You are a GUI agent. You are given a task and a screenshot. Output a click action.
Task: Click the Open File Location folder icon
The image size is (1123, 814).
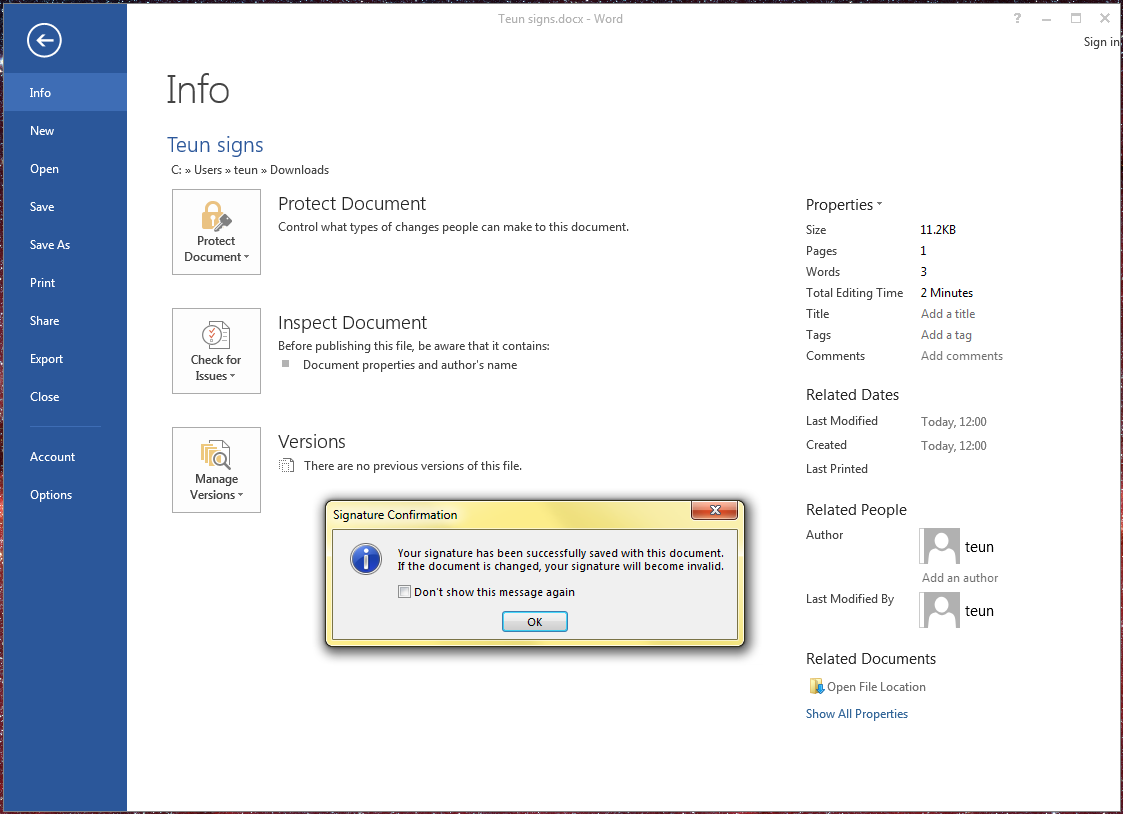click(x=815, y=687)
